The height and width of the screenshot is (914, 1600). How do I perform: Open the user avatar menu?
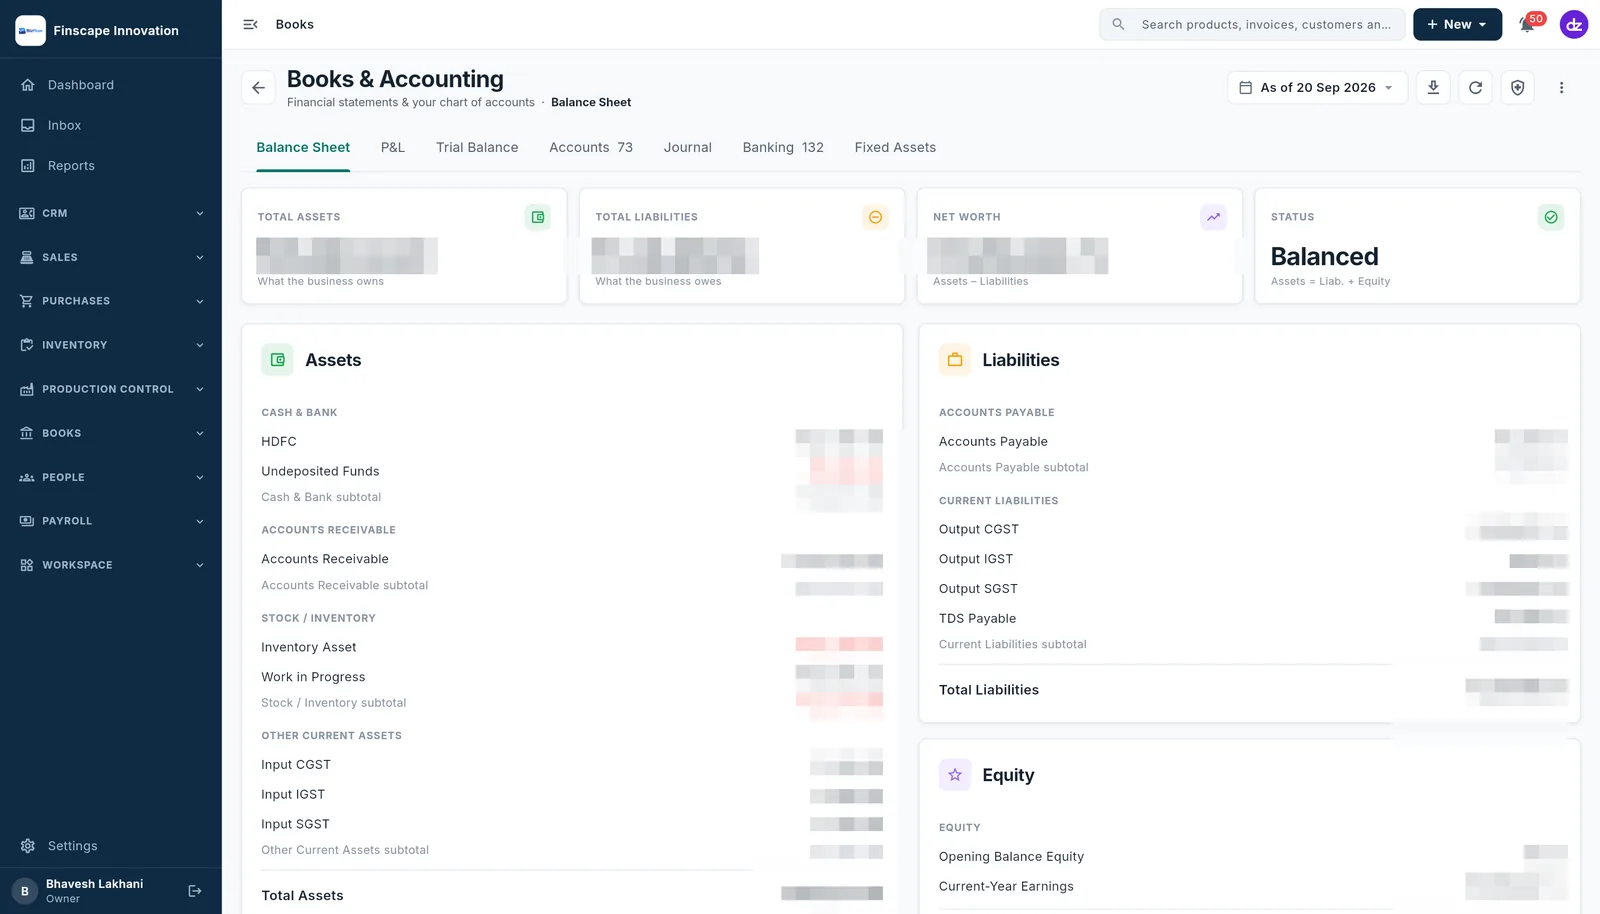click(1574, 25)
